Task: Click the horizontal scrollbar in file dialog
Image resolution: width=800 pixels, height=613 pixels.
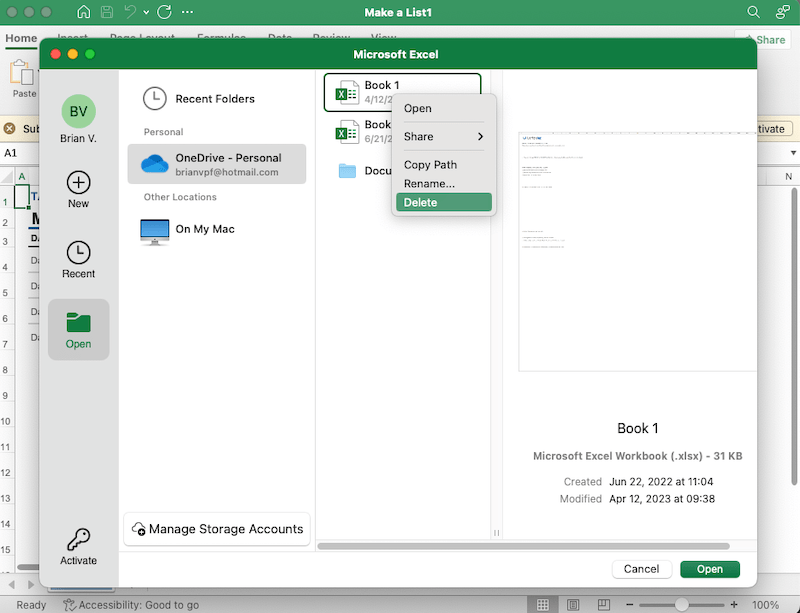Action: click(x=523, y=546)
